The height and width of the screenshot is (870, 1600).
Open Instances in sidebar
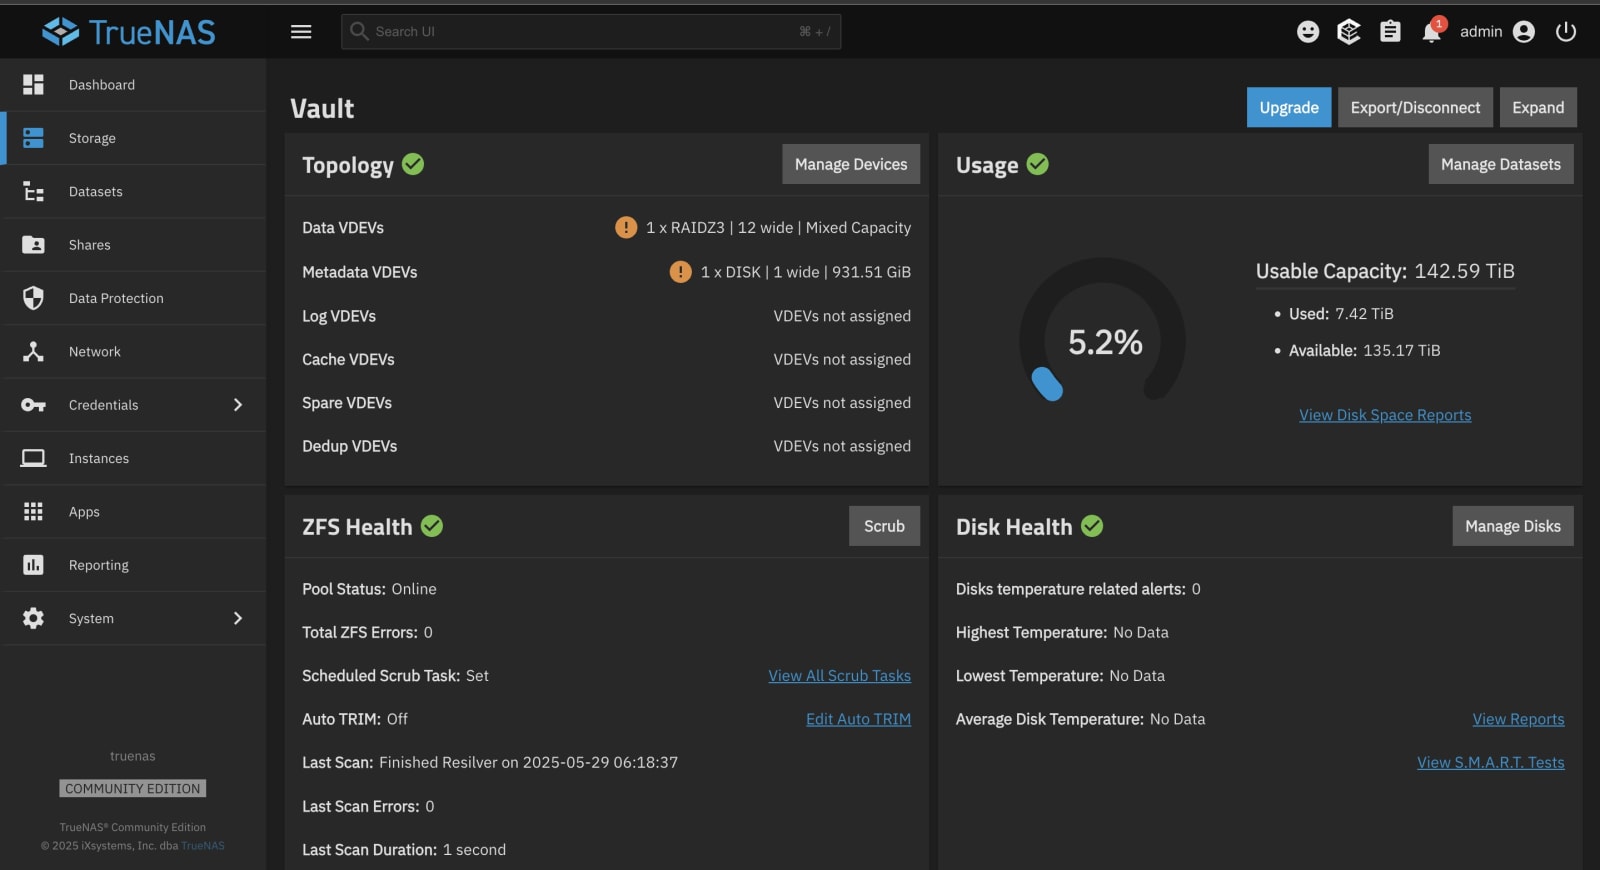pyautogui.click(x=134, y=458)
